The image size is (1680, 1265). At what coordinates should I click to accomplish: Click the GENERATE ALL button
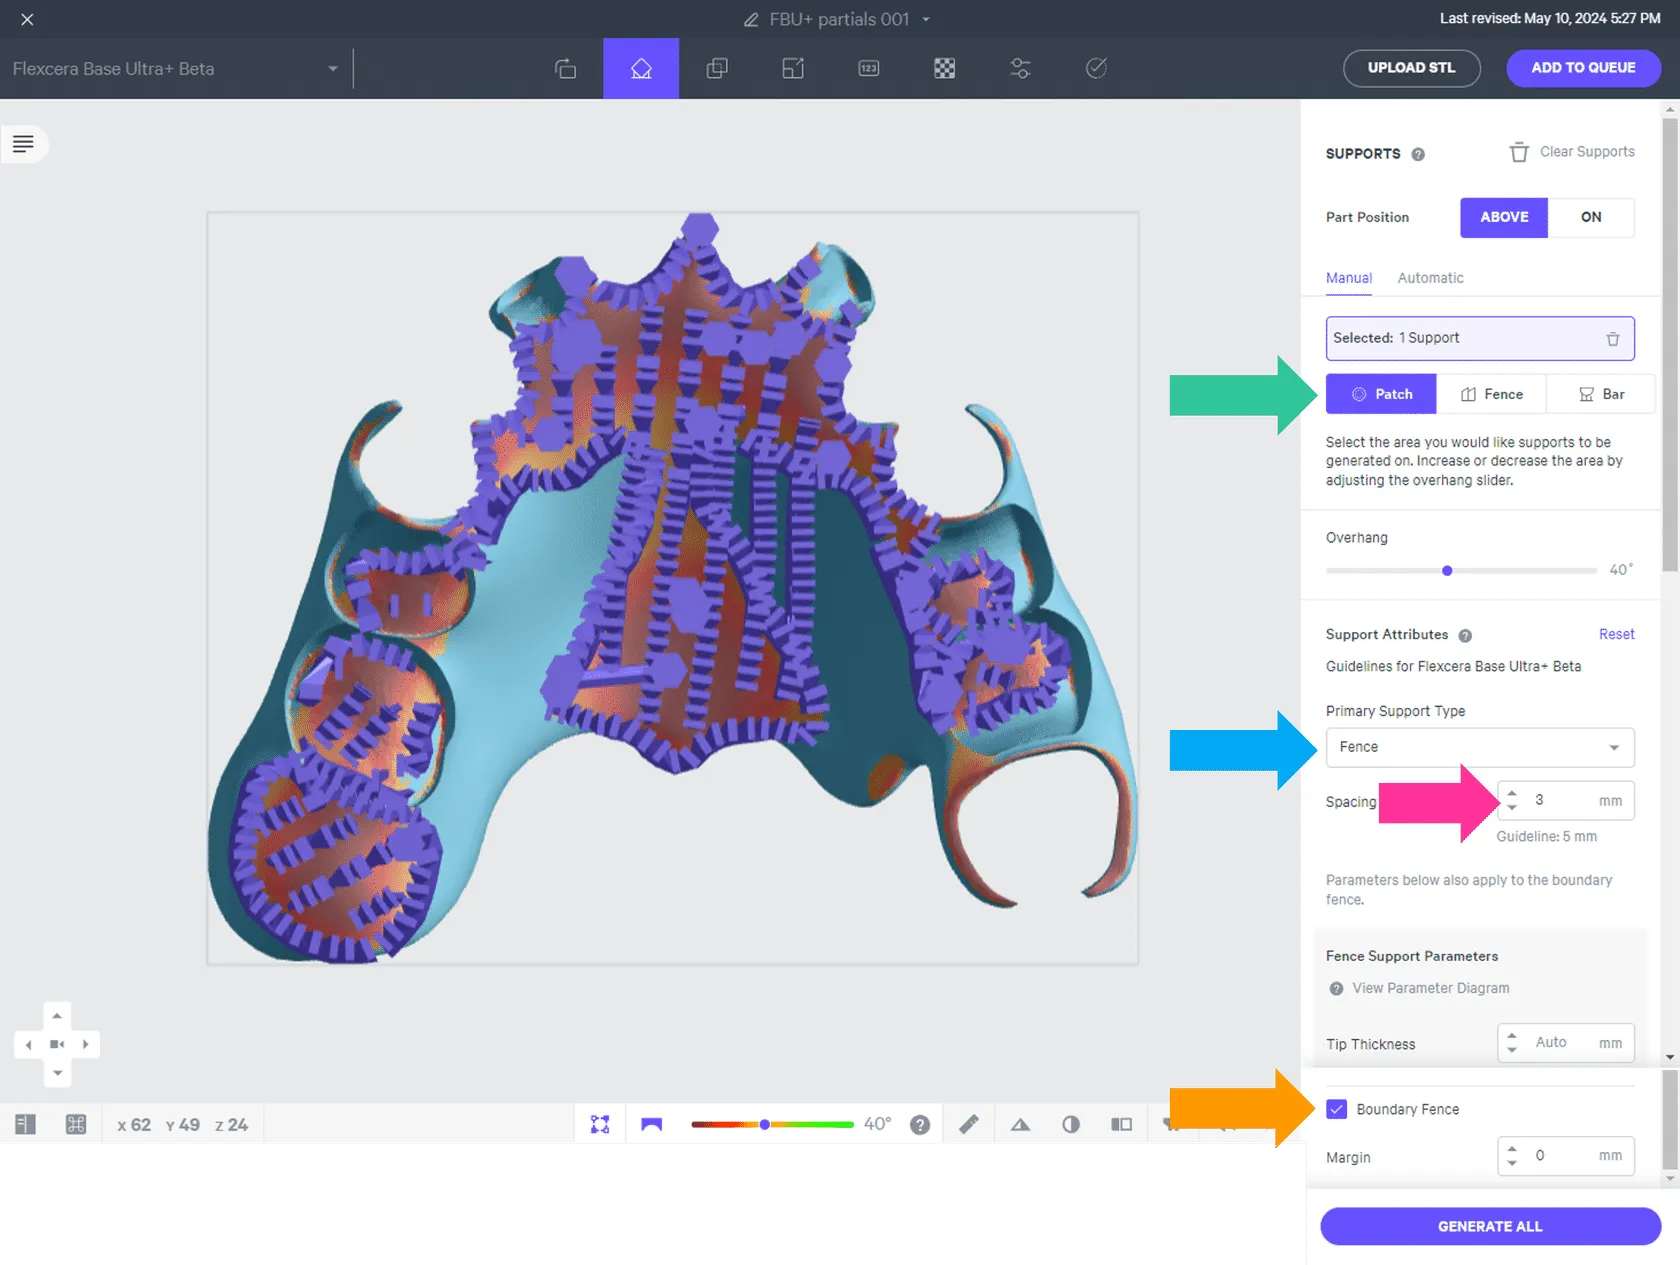tap(1490, 1226)
